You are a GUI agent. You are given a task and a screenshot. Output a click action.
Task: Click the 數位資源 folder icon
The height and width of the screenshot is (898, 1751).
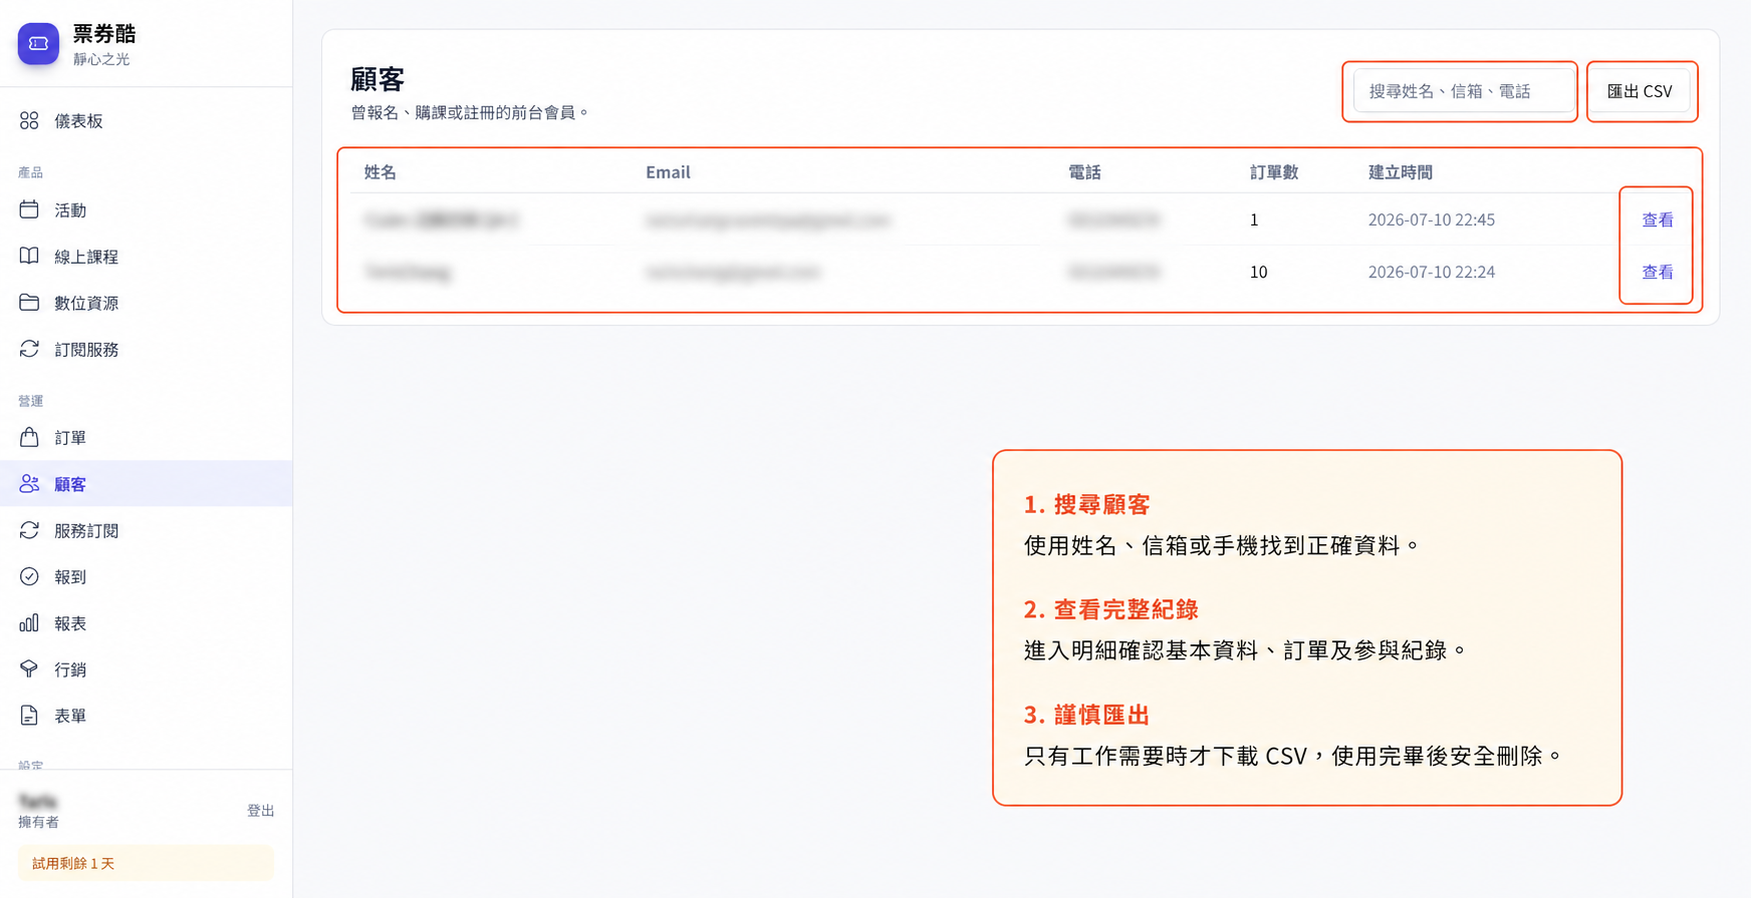pos(29,302)
